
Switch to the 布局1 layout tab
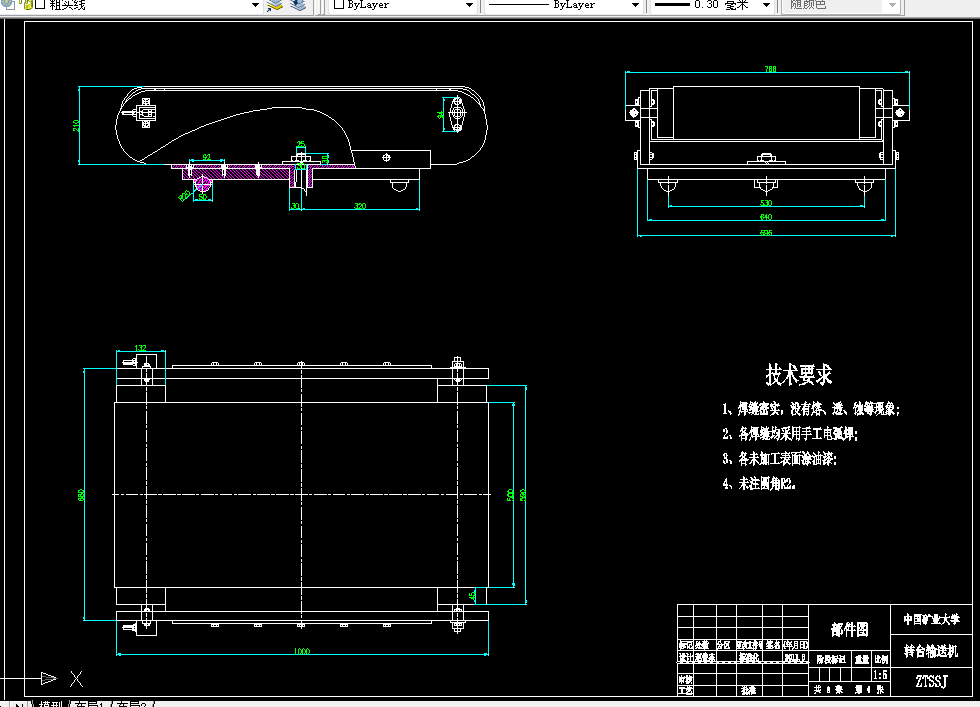[89, 704]
